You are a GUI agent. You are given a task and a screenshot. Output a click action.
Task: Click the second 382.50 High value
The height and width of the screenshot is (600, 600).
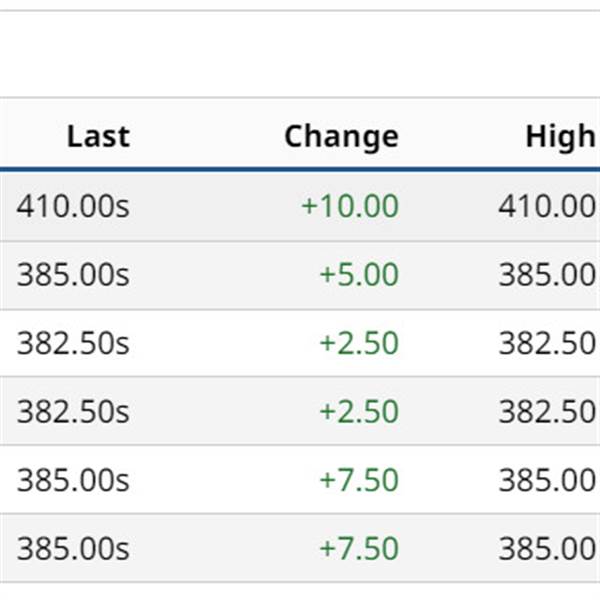[x=547, y=411]
